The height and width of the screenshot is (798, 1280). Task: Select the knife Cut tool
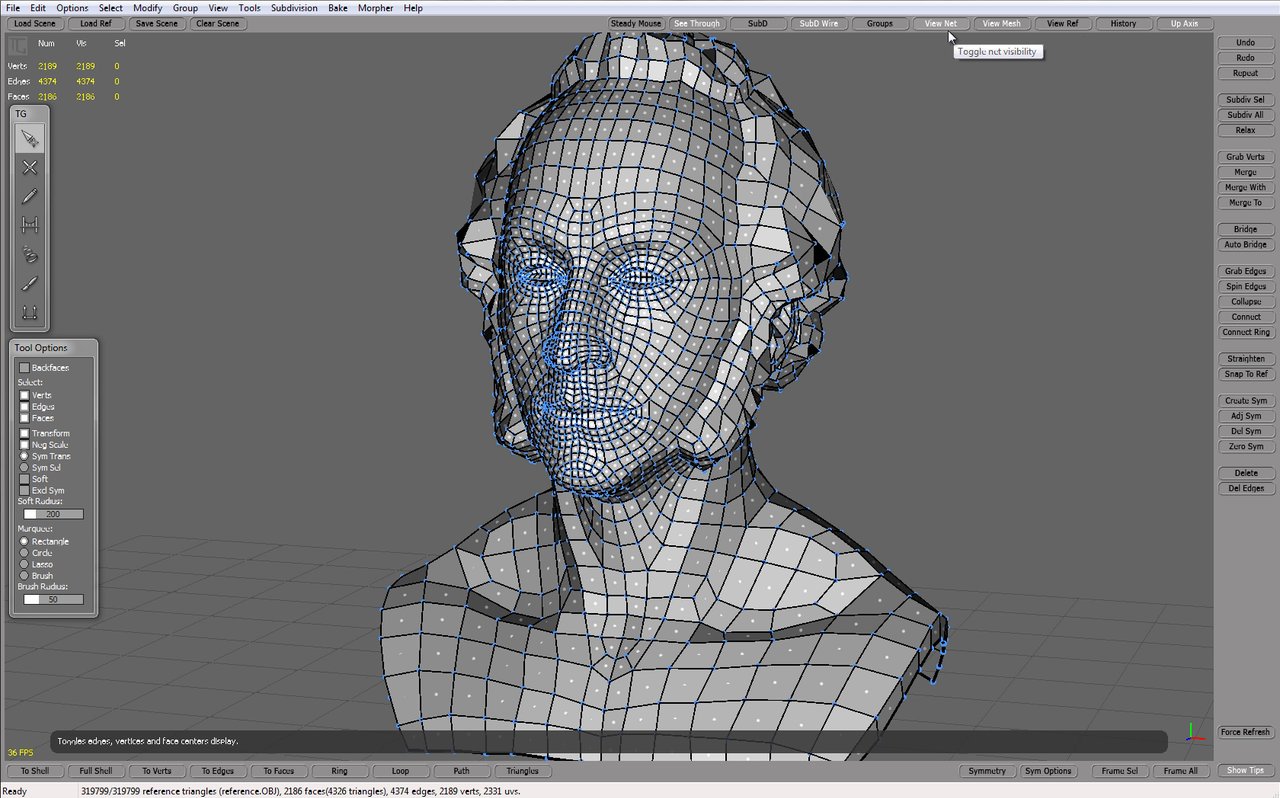pyautogui.click(x=30, y=283)
